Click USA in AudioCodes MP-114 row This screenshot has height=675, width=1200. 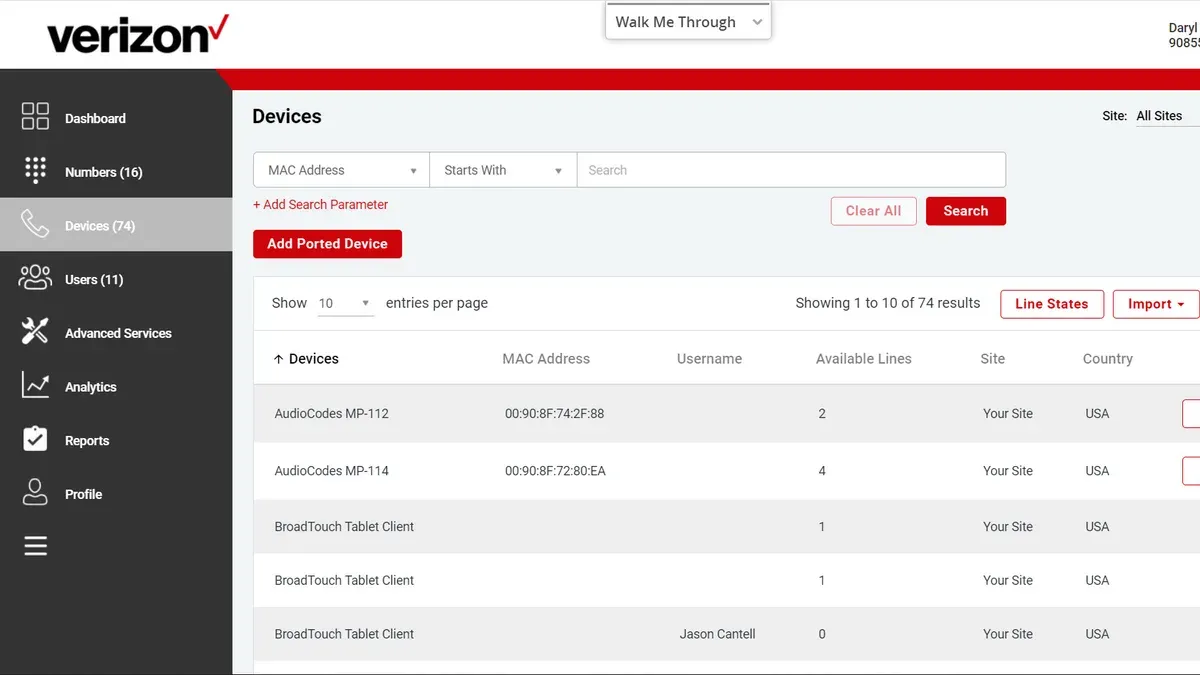(1097, 471)
